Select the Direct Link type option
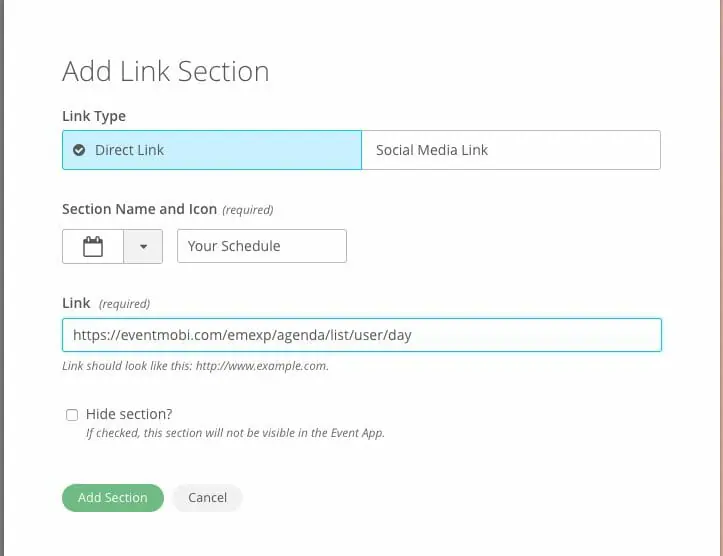This screenshot has width=723, height=556. pos(211,150)
